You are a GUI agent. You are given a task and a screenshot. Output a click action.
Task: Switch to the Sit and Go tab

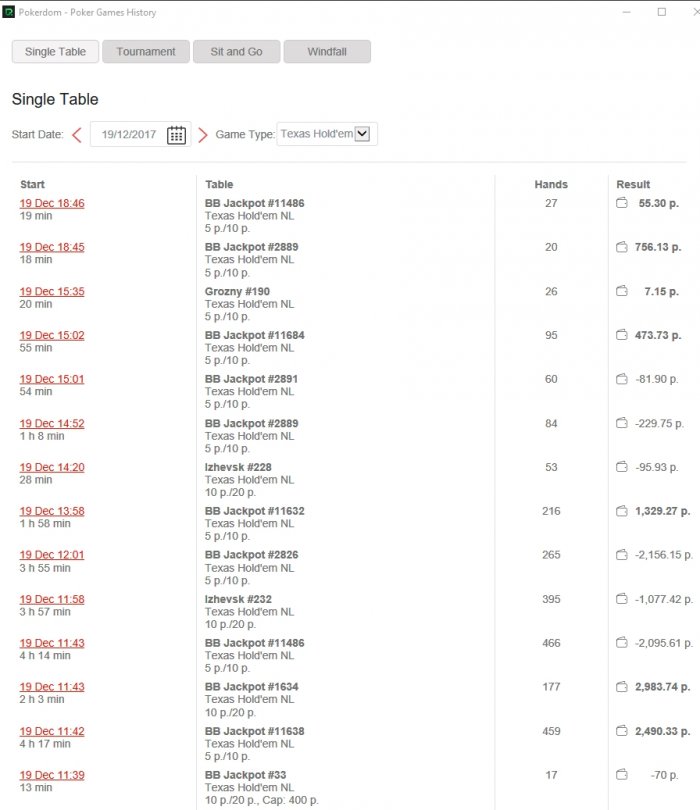tap(236, 52)
